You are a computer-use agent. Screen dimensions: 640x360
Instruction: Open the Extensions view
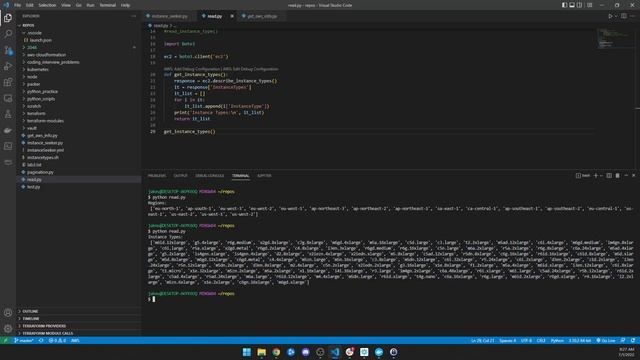[8, 82]
